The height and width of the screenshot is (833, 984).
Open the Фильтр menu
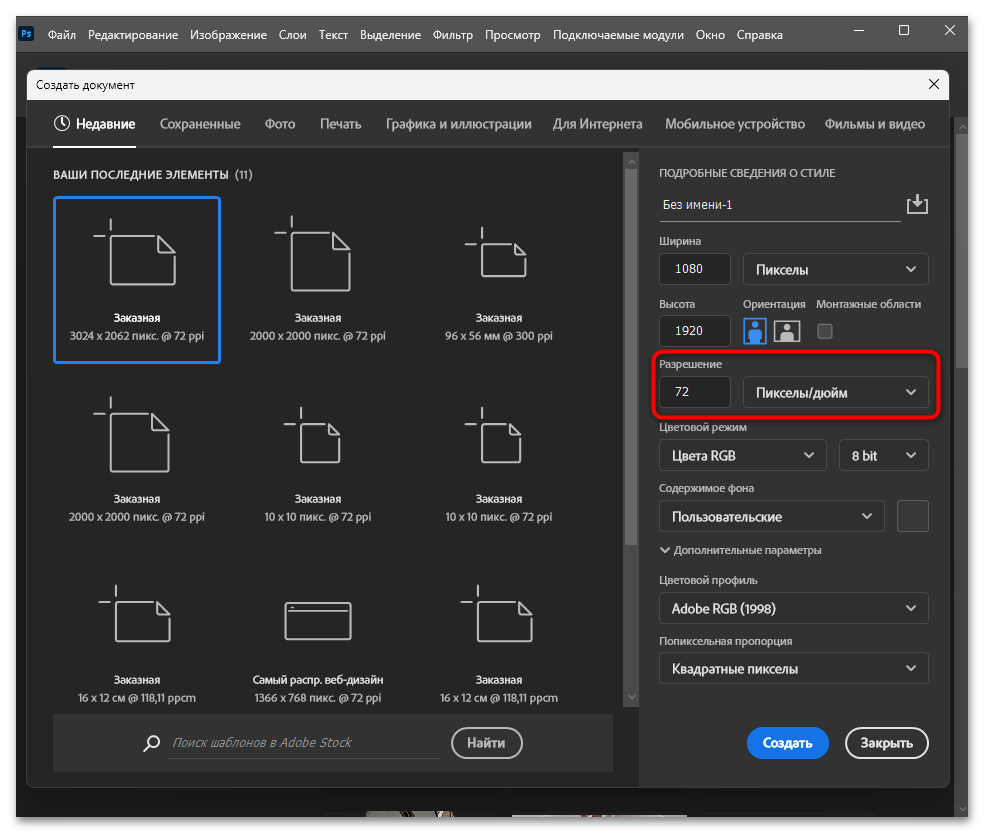point(452,35)
